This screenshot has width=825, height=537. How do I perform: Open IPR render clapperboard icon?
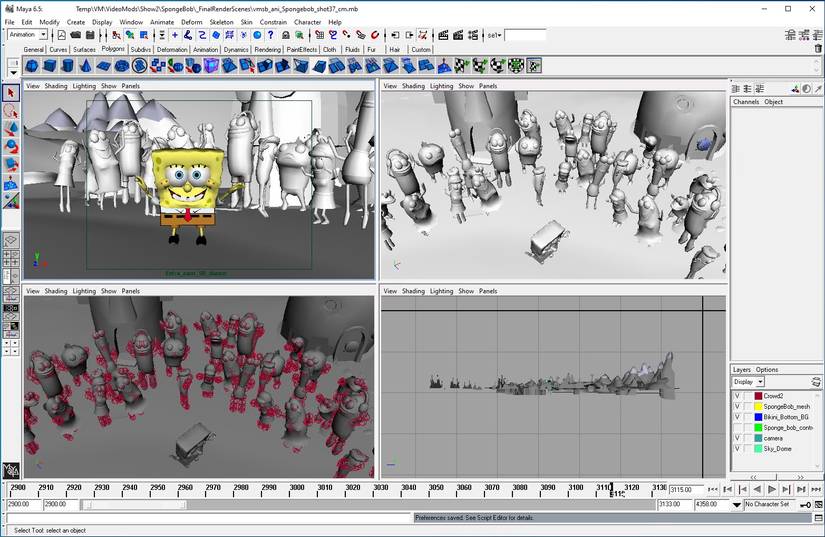point(458,35)
